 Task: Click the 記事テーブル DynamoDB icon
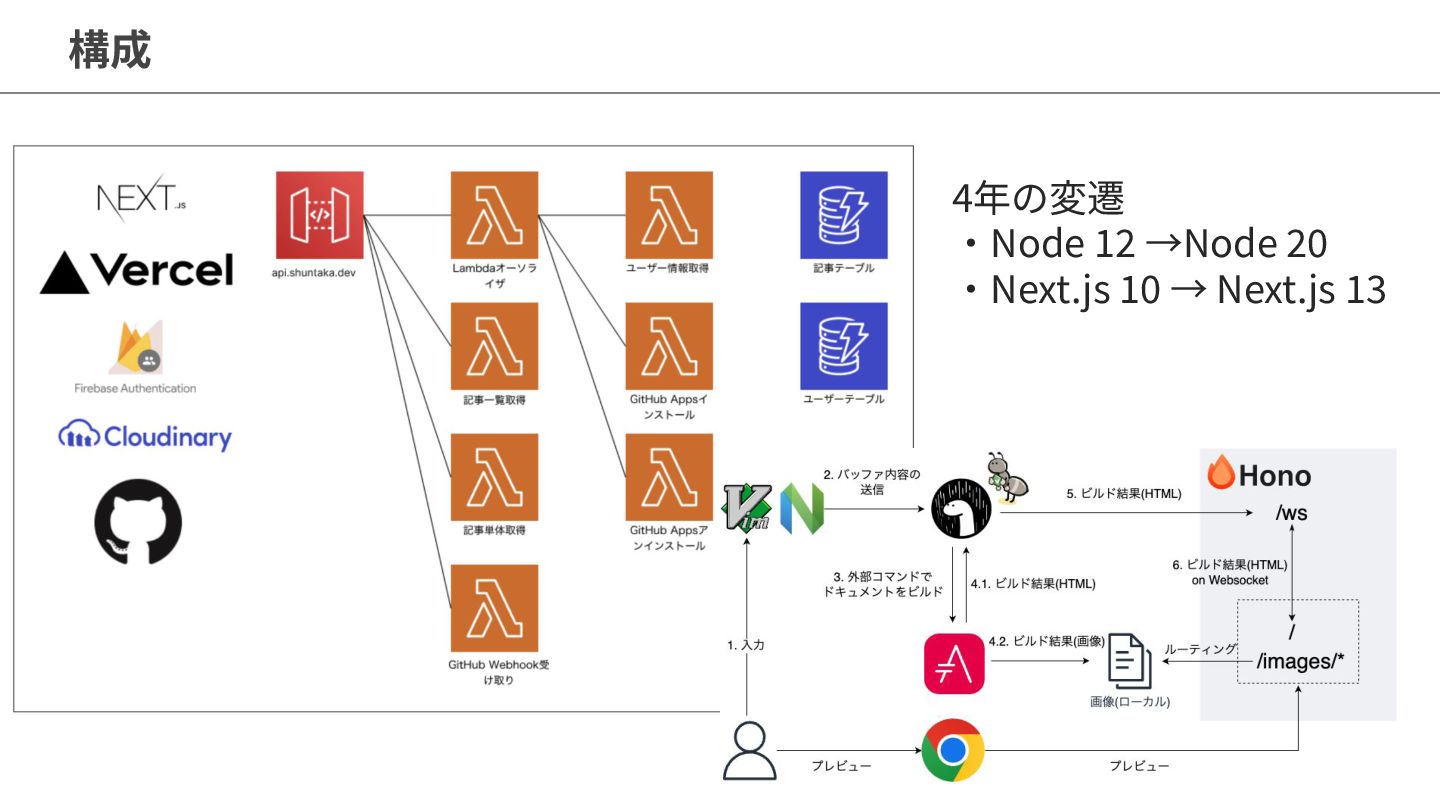[844, 215]
